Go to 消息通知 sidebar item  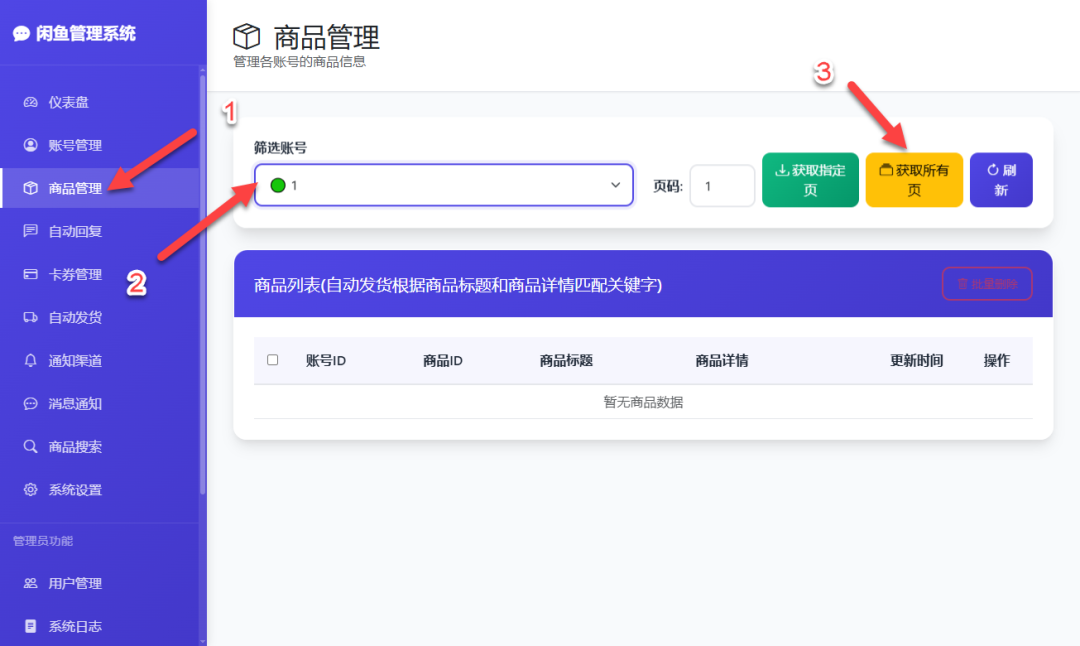tap(75, 404)
